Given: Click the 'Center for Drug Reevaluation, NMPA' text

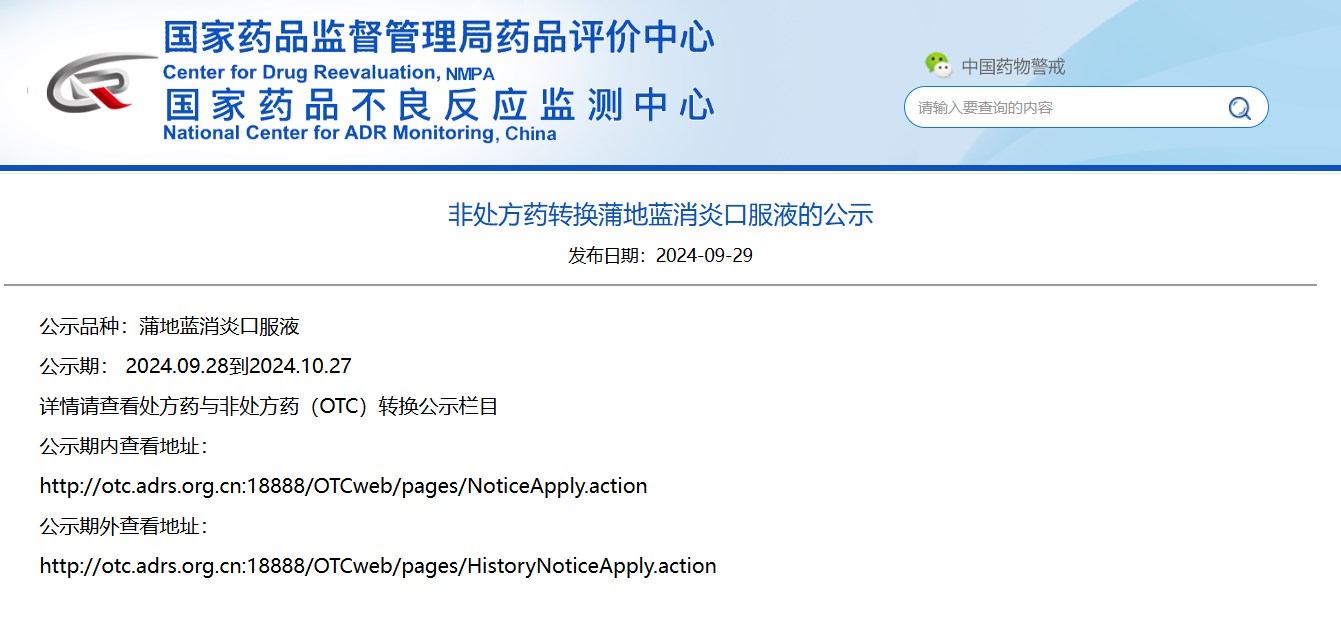Looking at the screenshot, I should click(328, 73).
